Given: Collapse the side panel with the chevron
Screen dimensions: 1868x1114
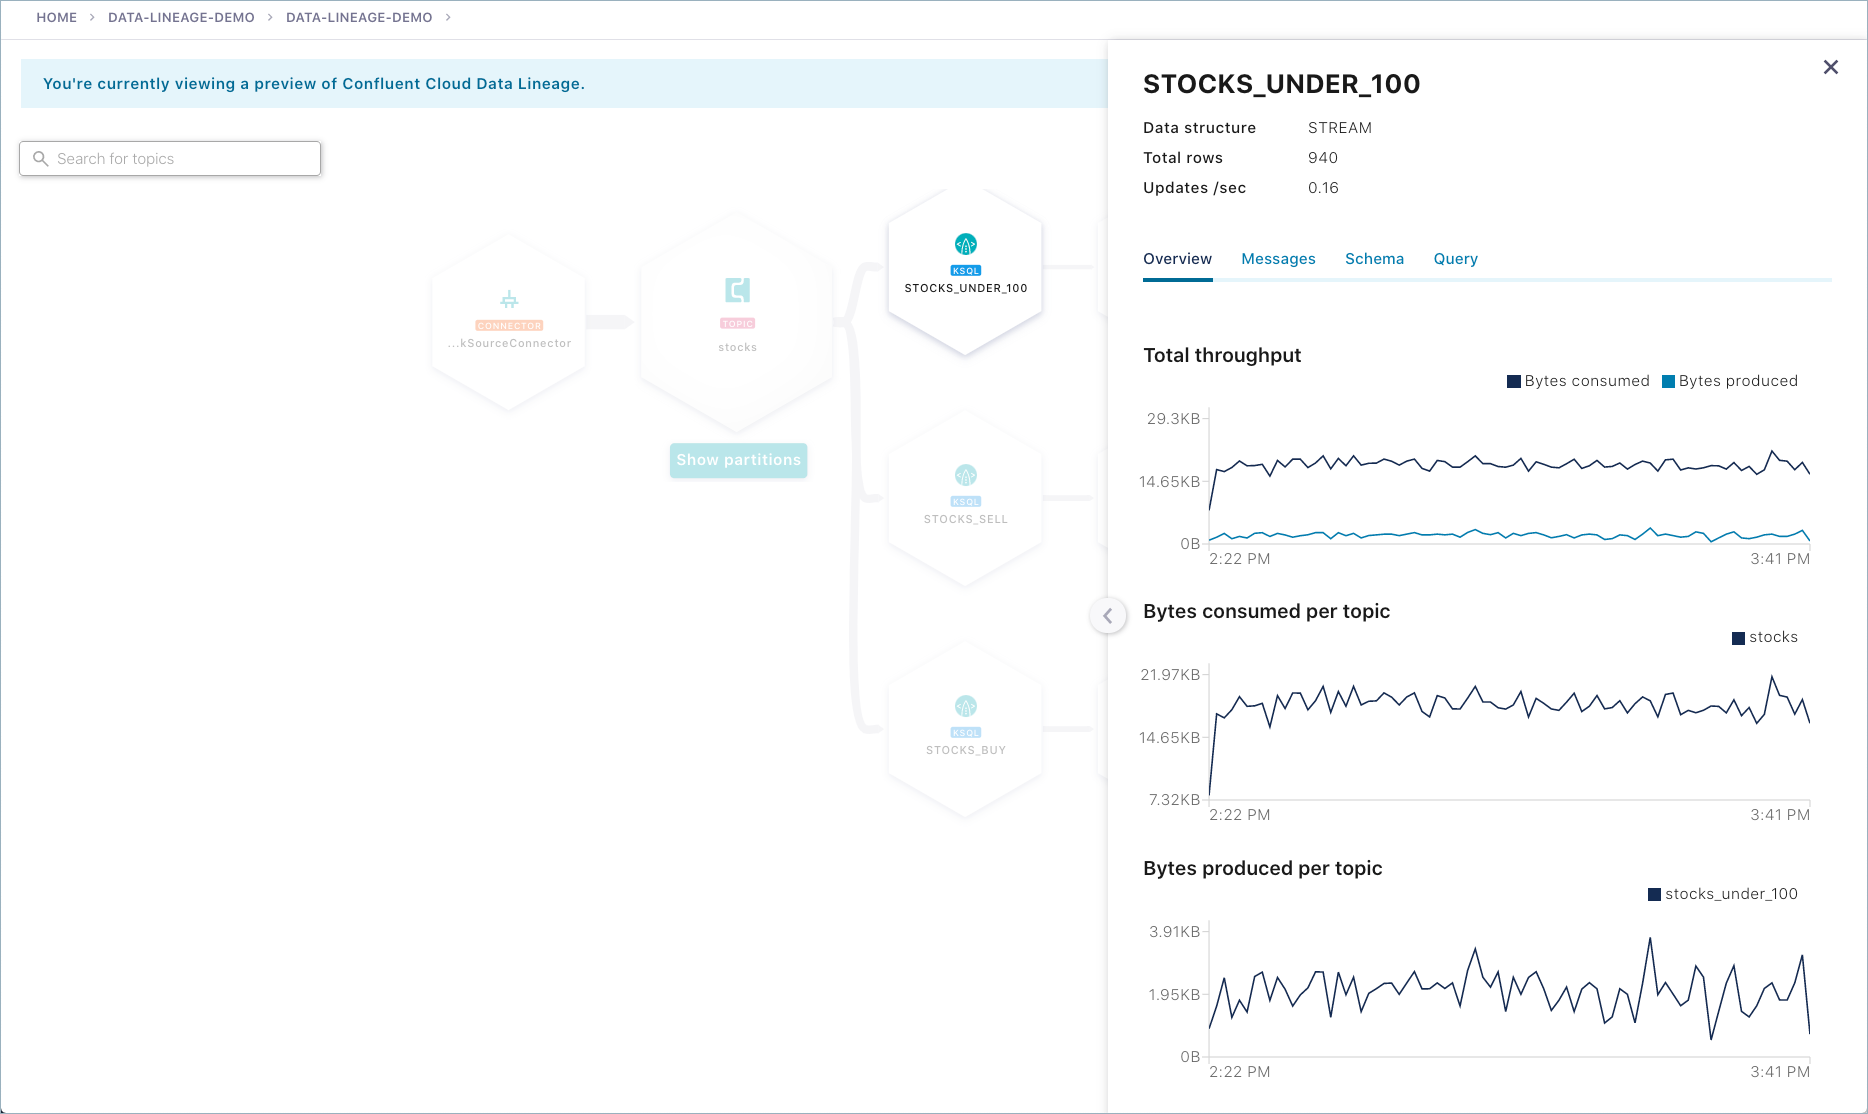Looking at the screenshot, I should click(1107, 615).
